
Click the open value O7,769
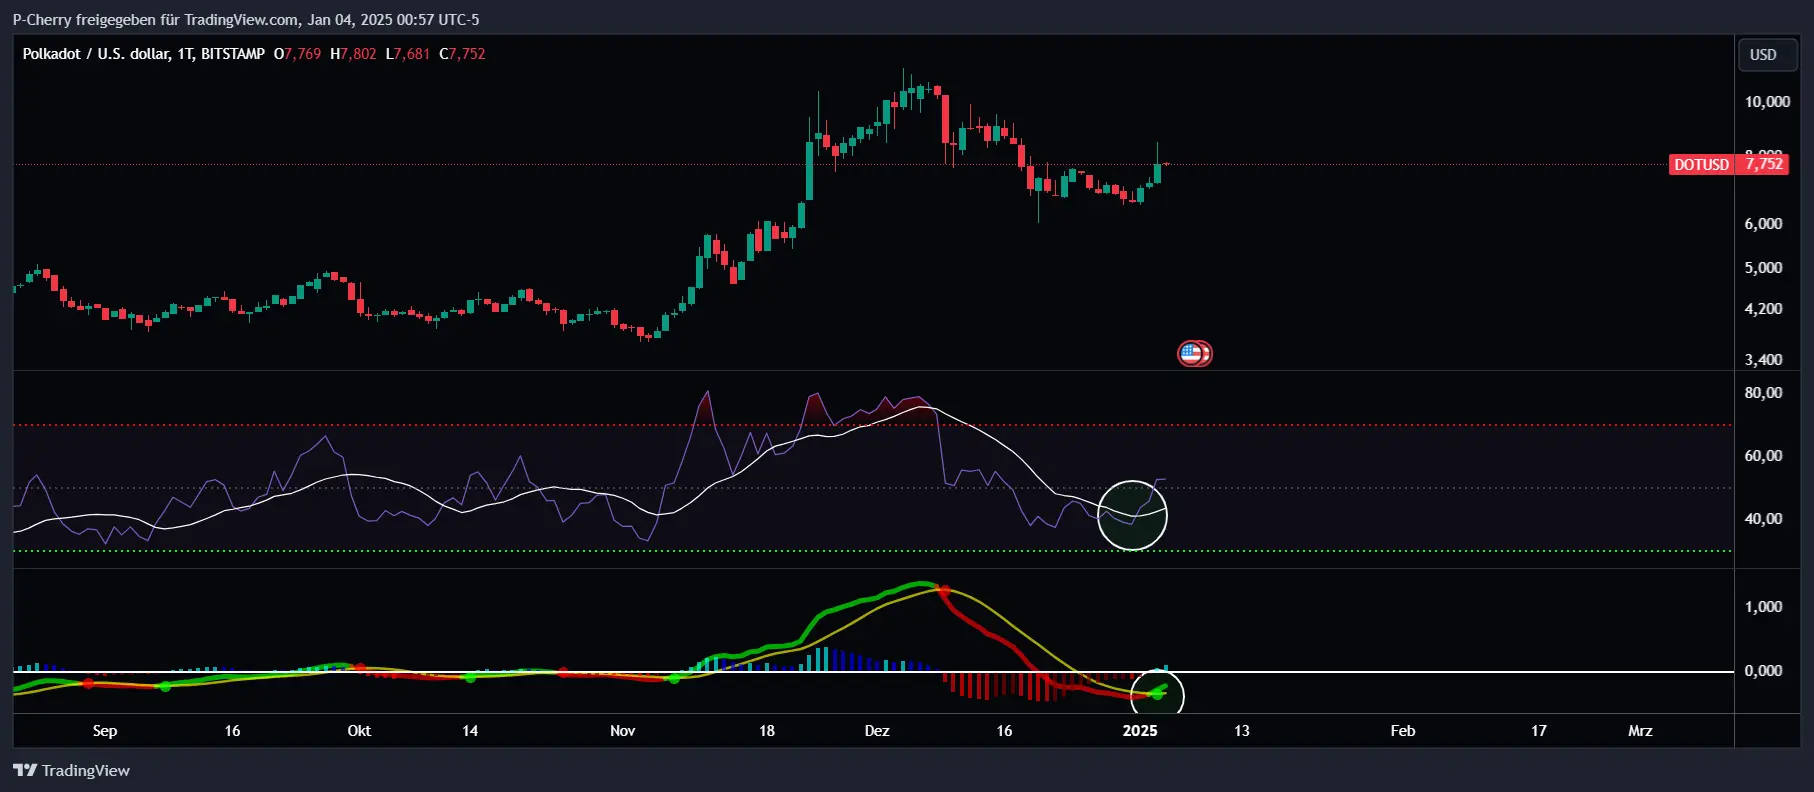(x=297, y=54)
